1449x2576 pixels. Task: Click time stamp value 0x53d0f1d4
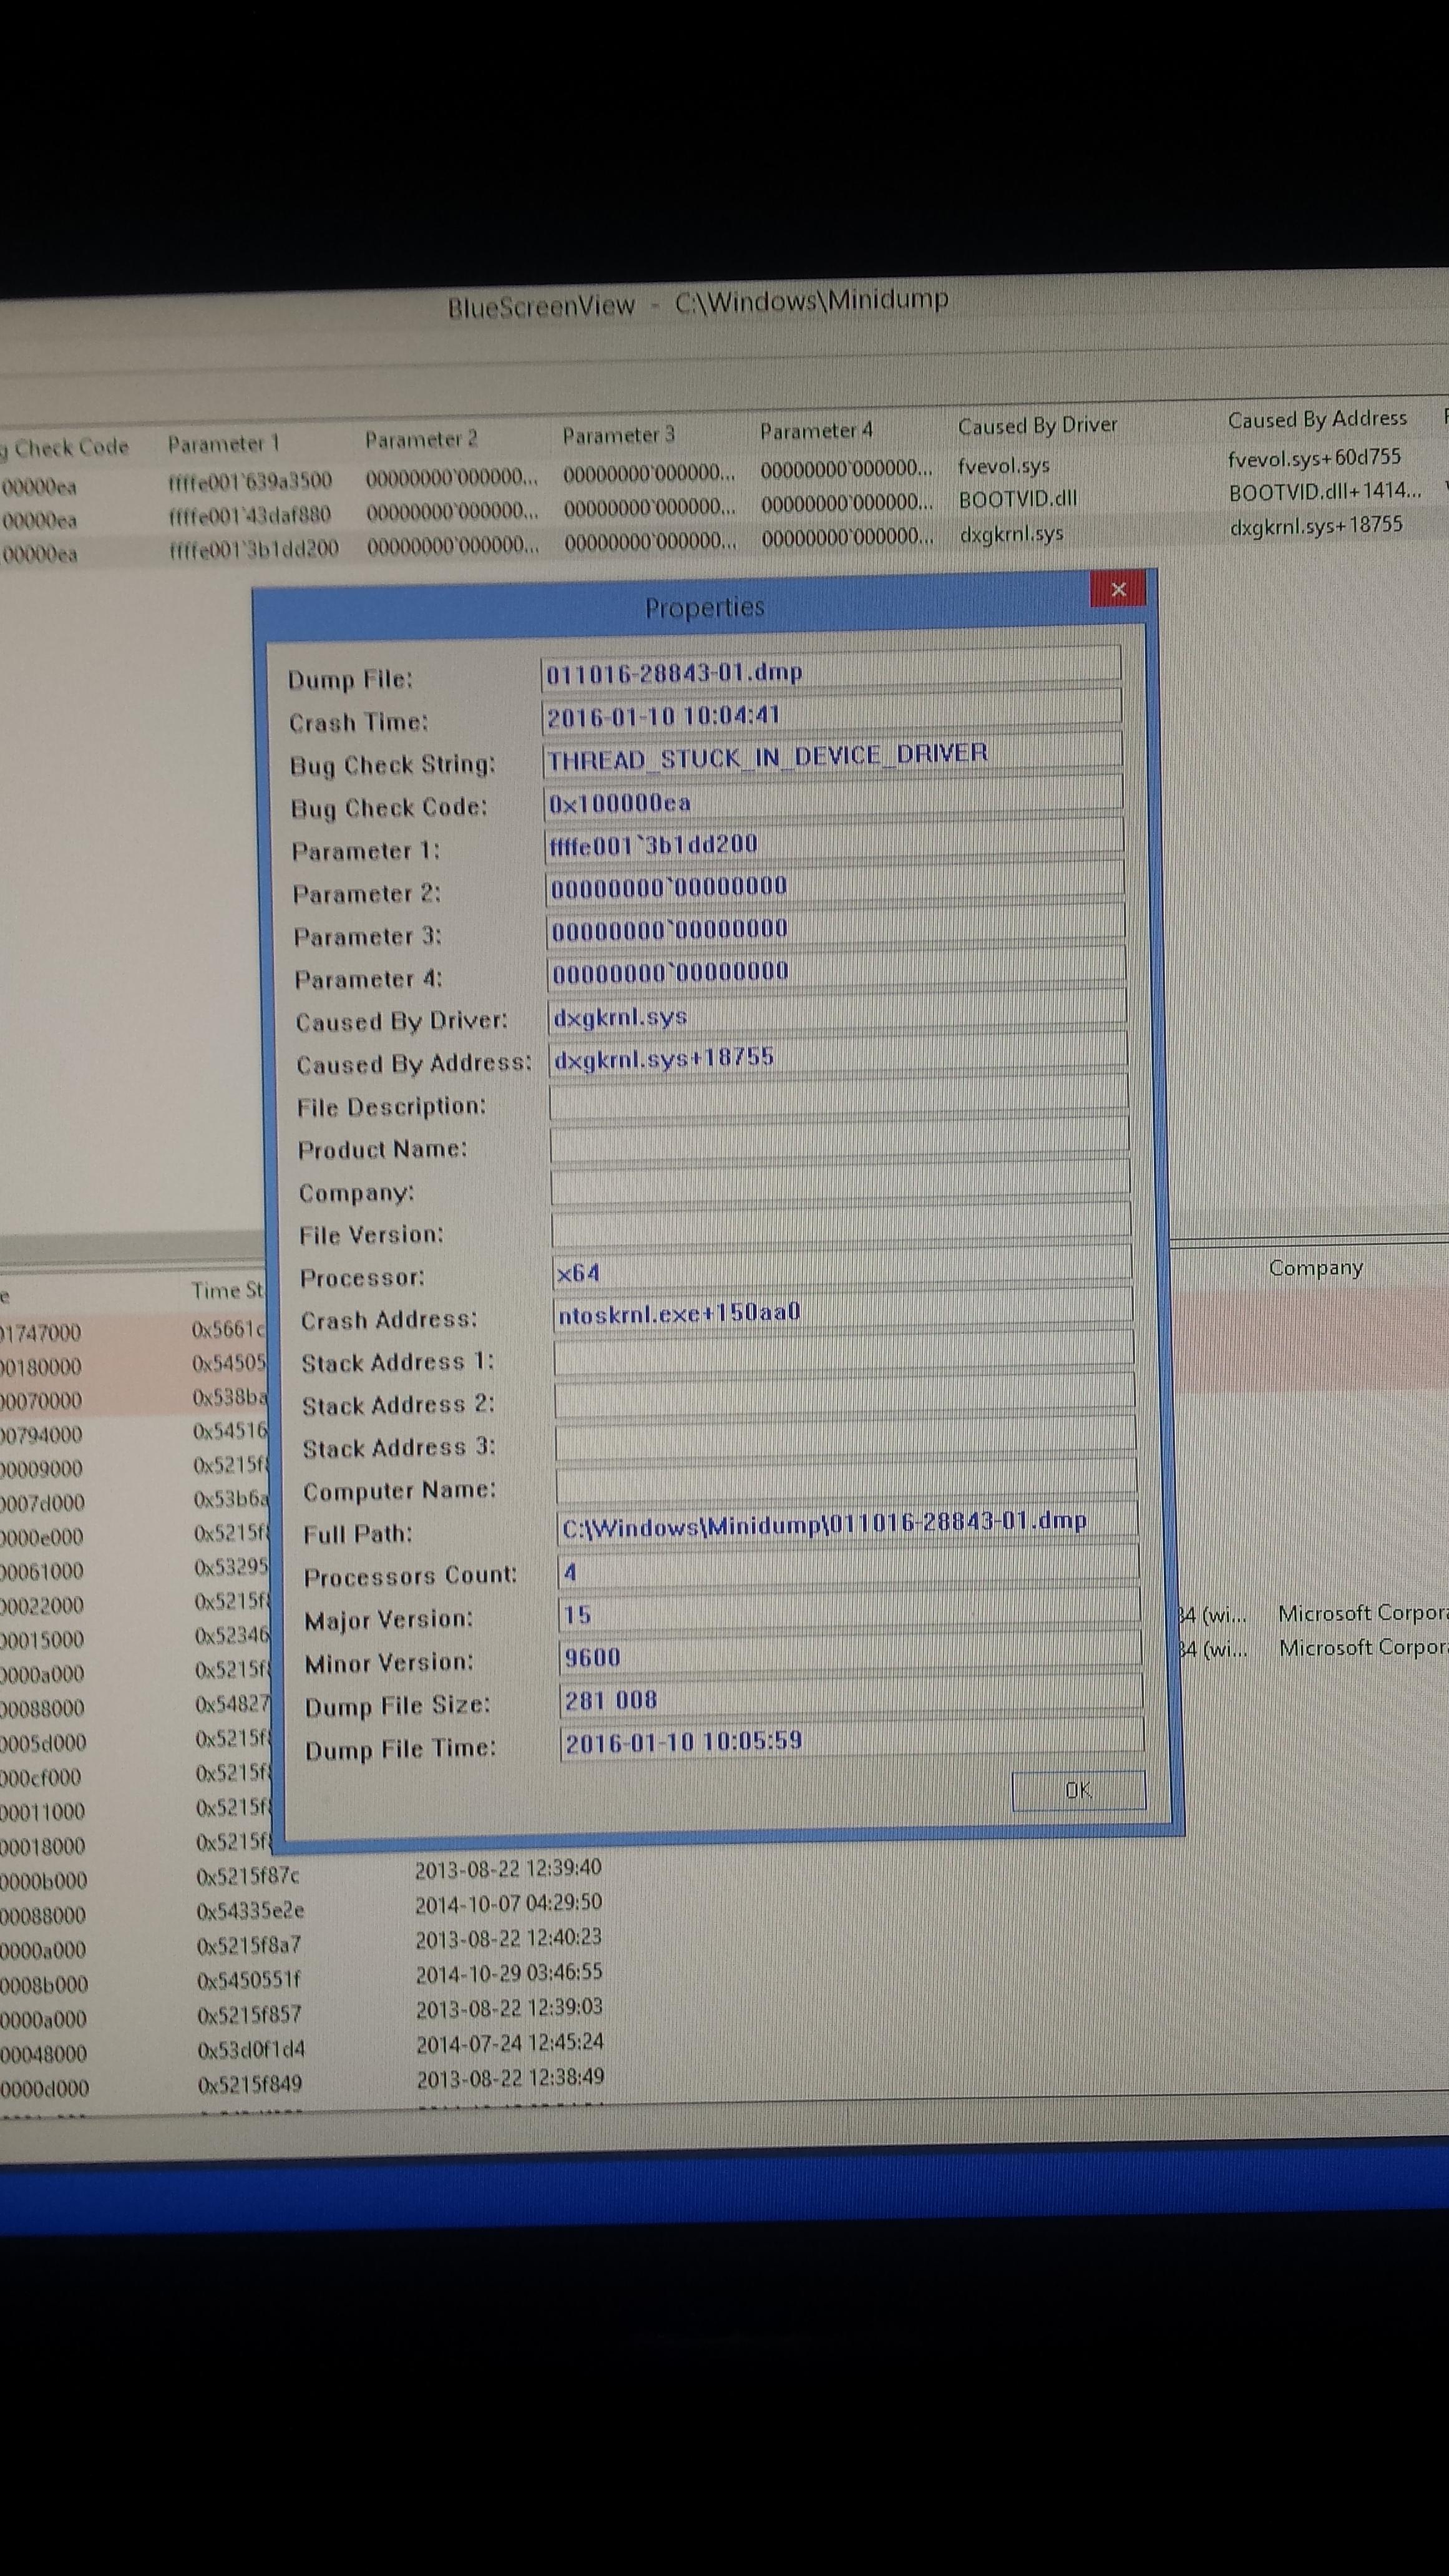coord(250,2049)
